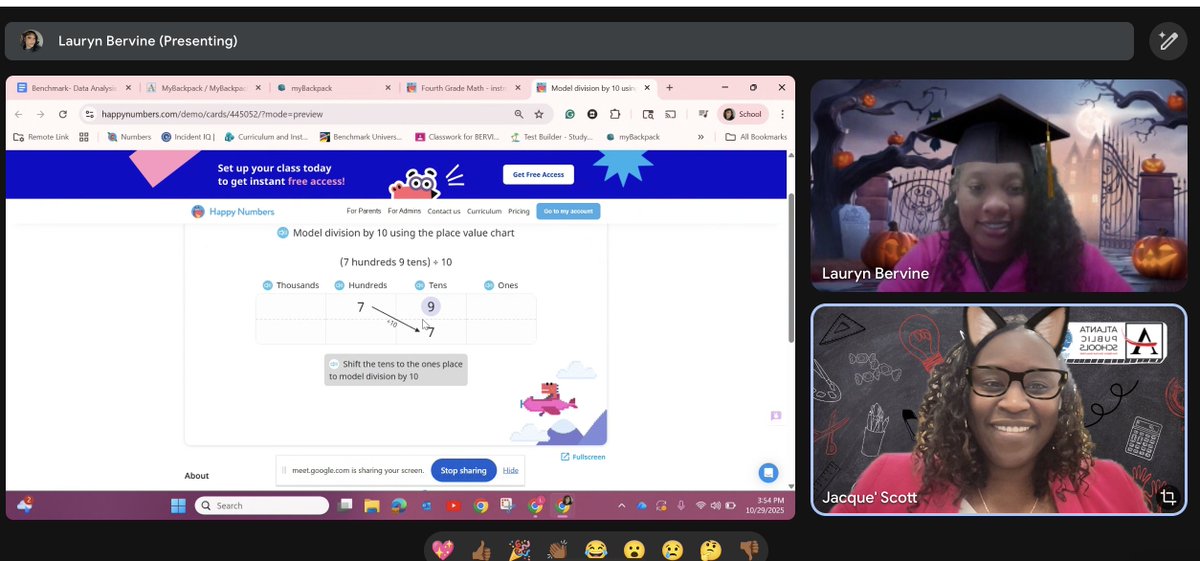Open the Numbers bookmark
The image size is (1200, 561).
coord(129,137)
